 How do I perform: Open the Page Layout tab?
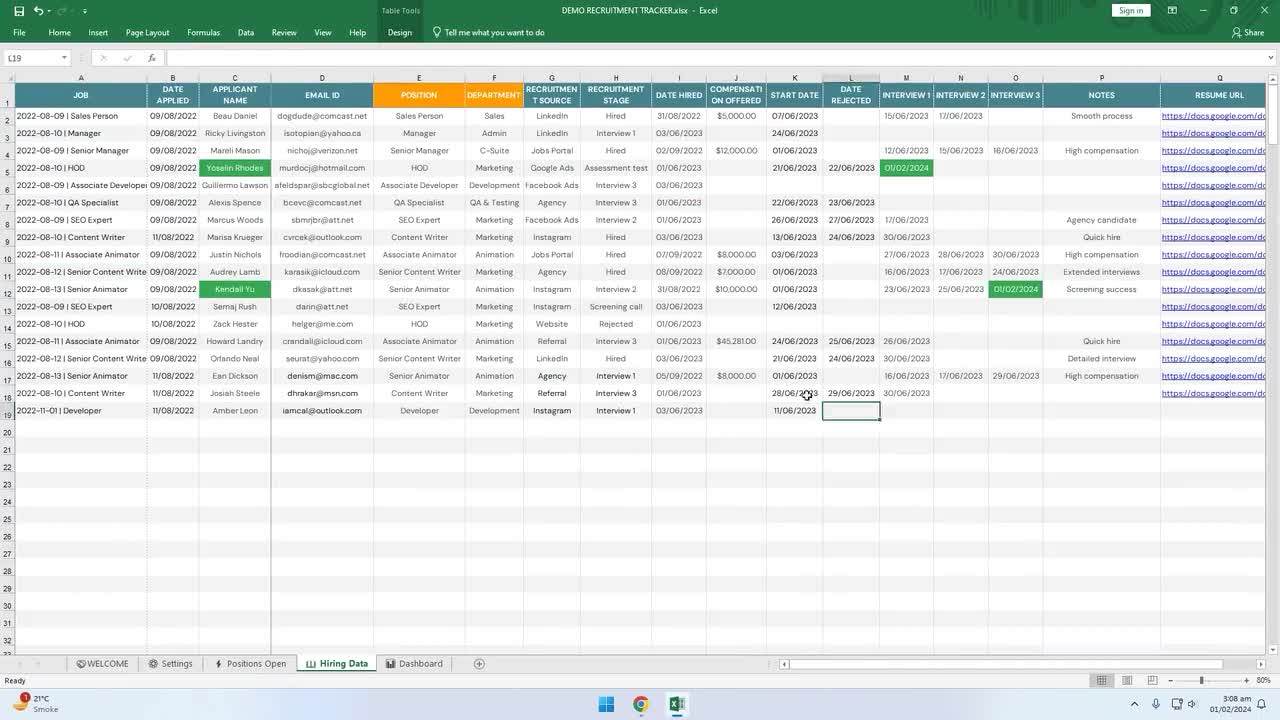click(147, 33)
